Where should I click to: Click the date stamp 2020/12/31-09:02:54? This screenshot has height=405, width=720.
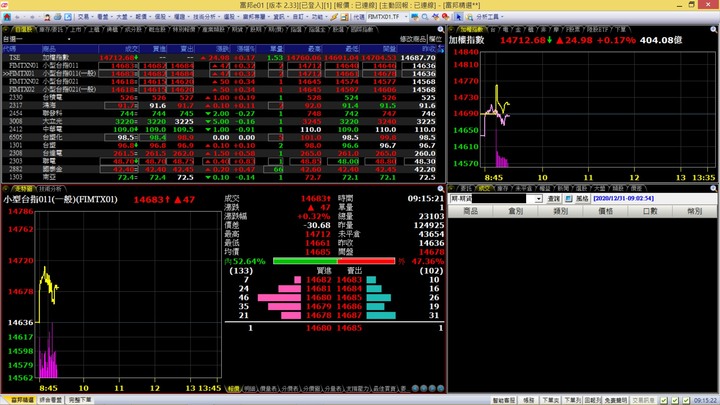coord(623,198)
